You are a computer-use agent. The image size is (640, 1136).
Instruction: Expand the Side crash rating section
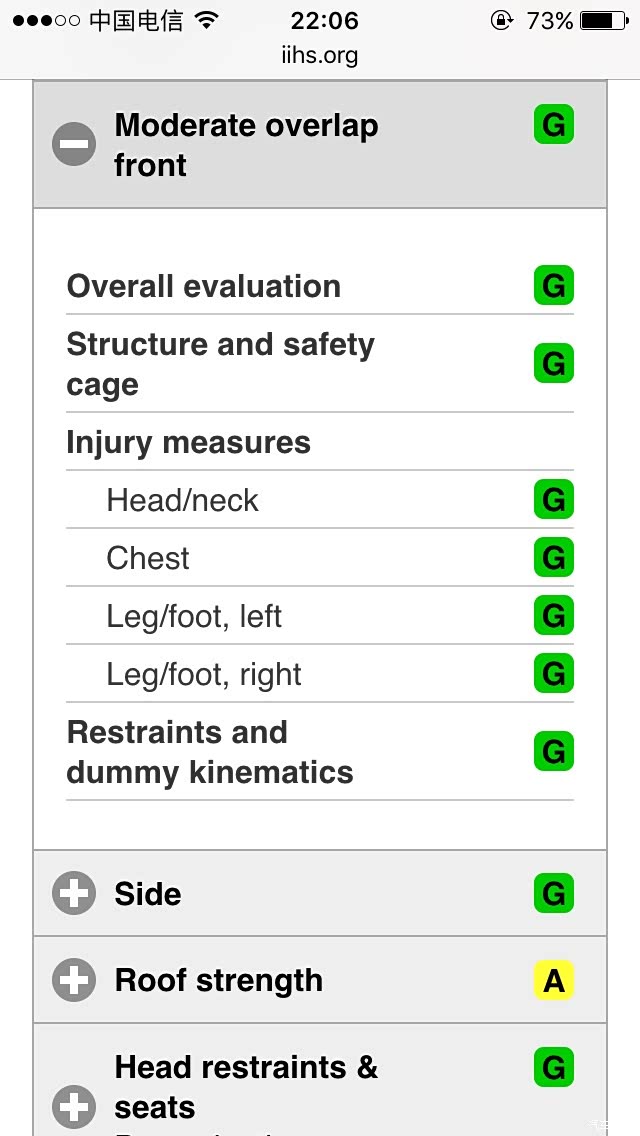[x=74, y=893]
